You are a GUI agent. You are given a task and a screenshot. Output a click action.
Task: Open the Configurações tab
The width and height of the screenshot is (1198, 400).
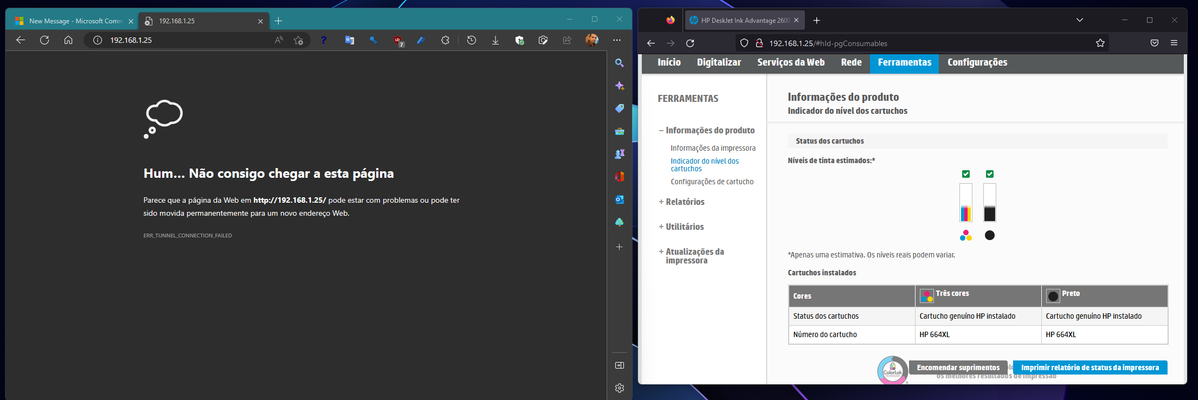coord(977,63)
